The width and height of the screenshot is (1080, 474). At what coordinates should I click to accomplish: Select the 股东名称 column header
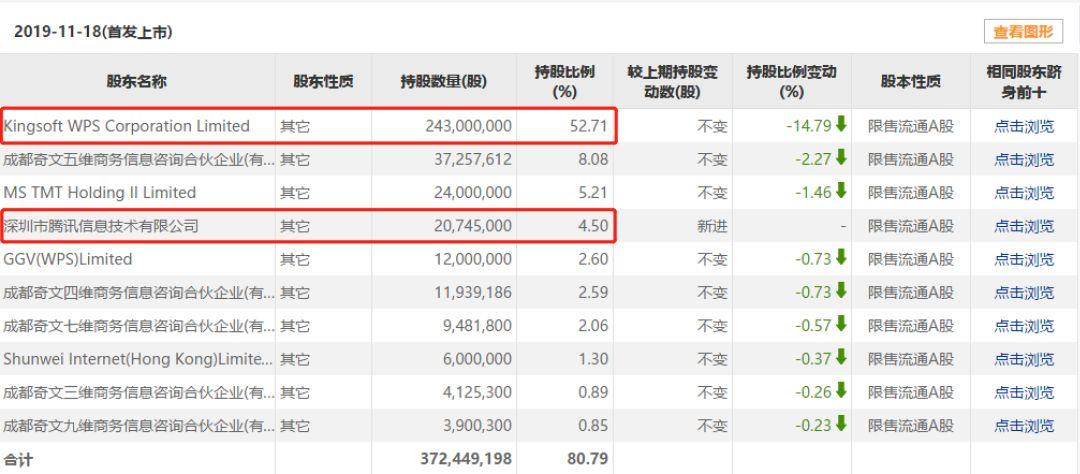click(x=138, y=82)
